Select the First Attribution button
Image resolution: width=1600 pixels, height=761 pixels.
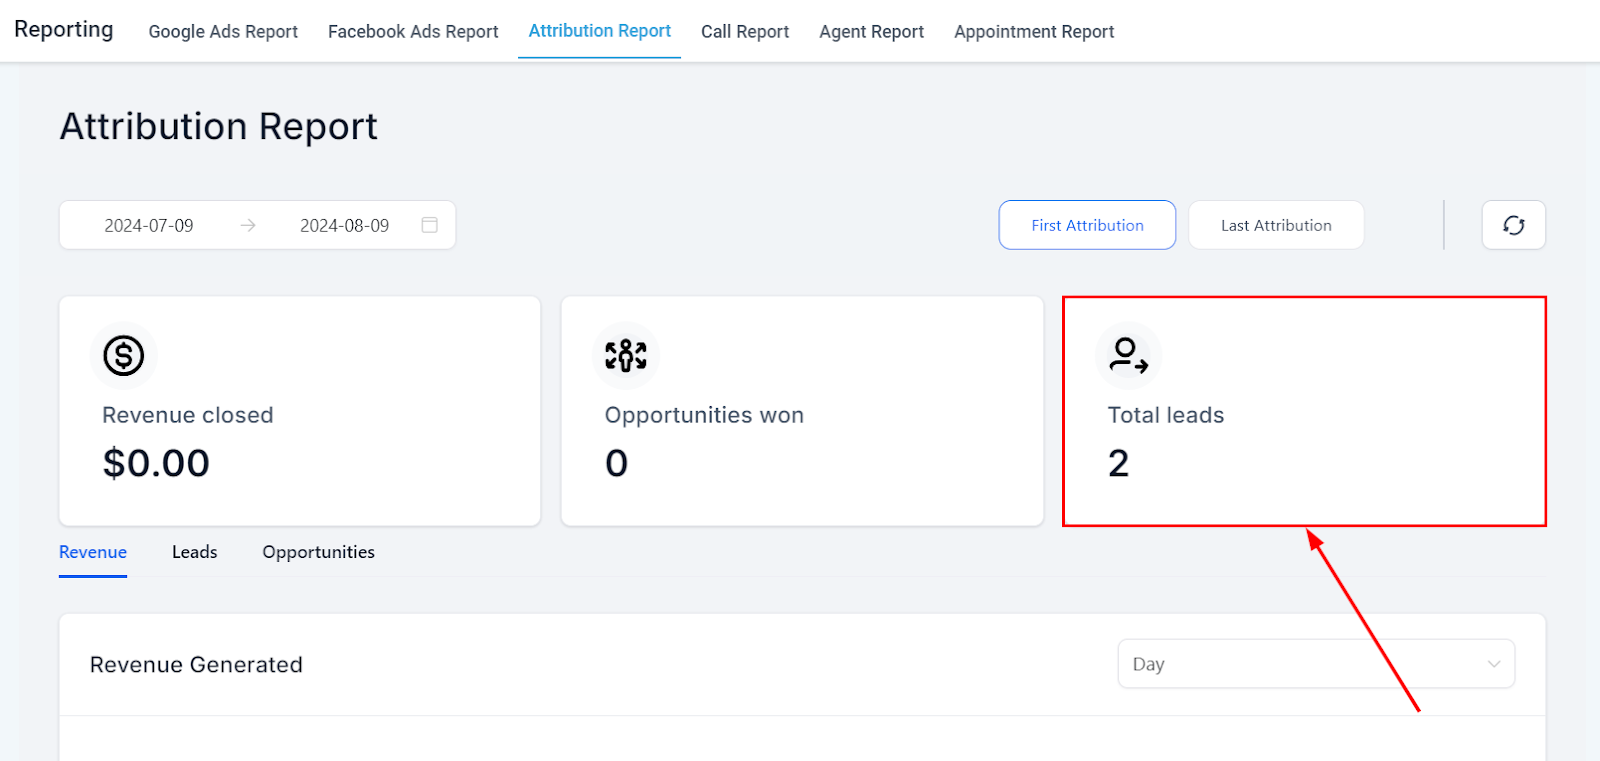click(x=1087, y=225)
